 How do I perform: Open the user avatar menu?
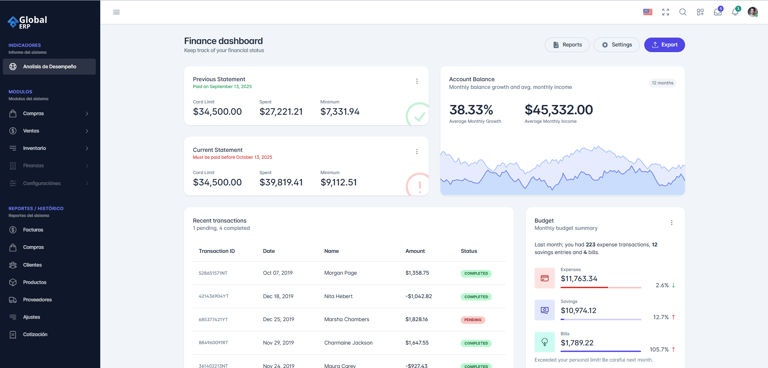point(752,12)
